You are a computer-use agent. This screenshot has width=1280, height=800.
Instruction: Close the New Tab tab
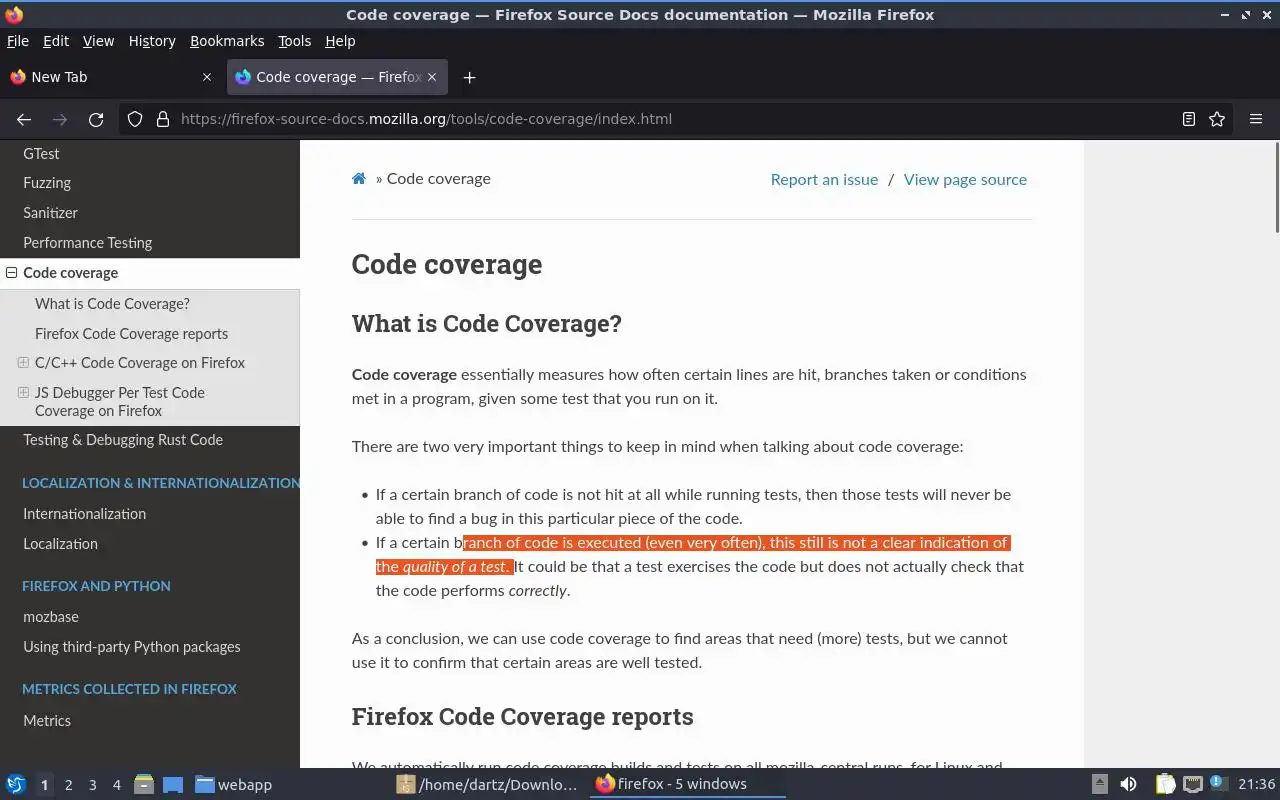point(207,77)
